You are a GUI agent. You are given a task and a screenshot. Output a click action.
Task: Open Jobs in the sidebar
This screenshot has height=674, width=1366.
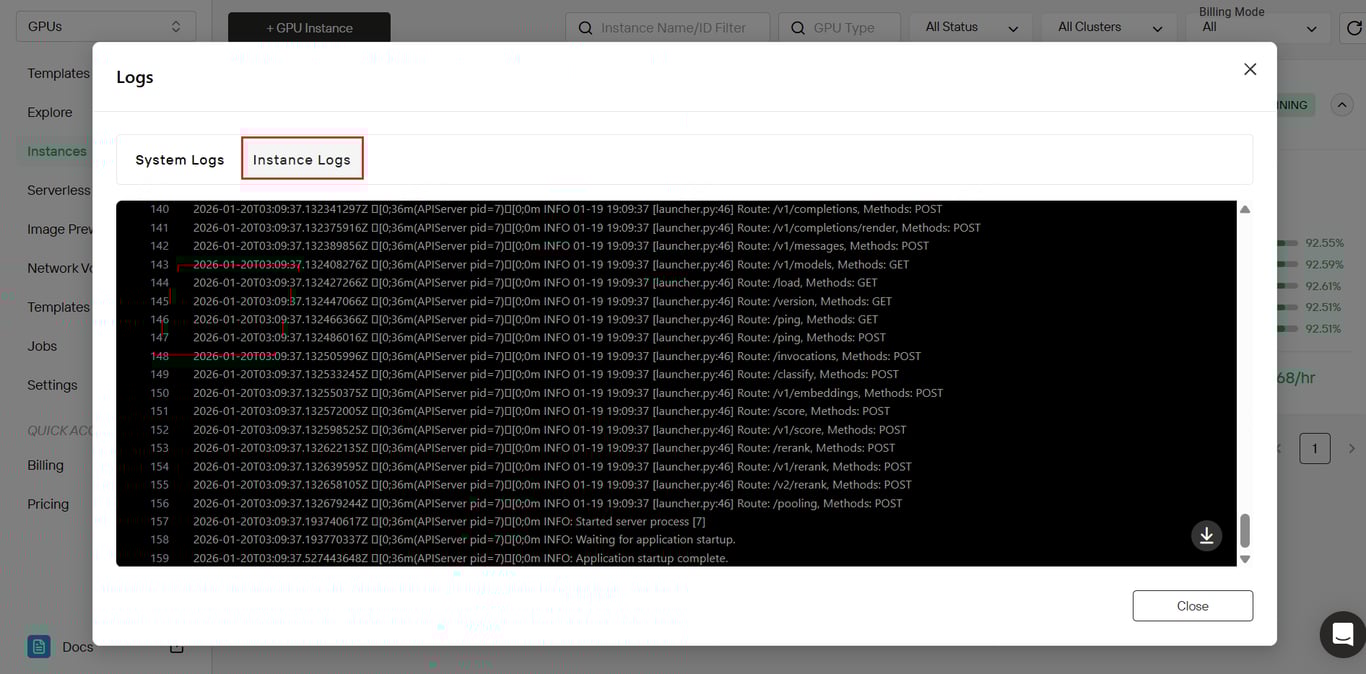tap(42, 346)
